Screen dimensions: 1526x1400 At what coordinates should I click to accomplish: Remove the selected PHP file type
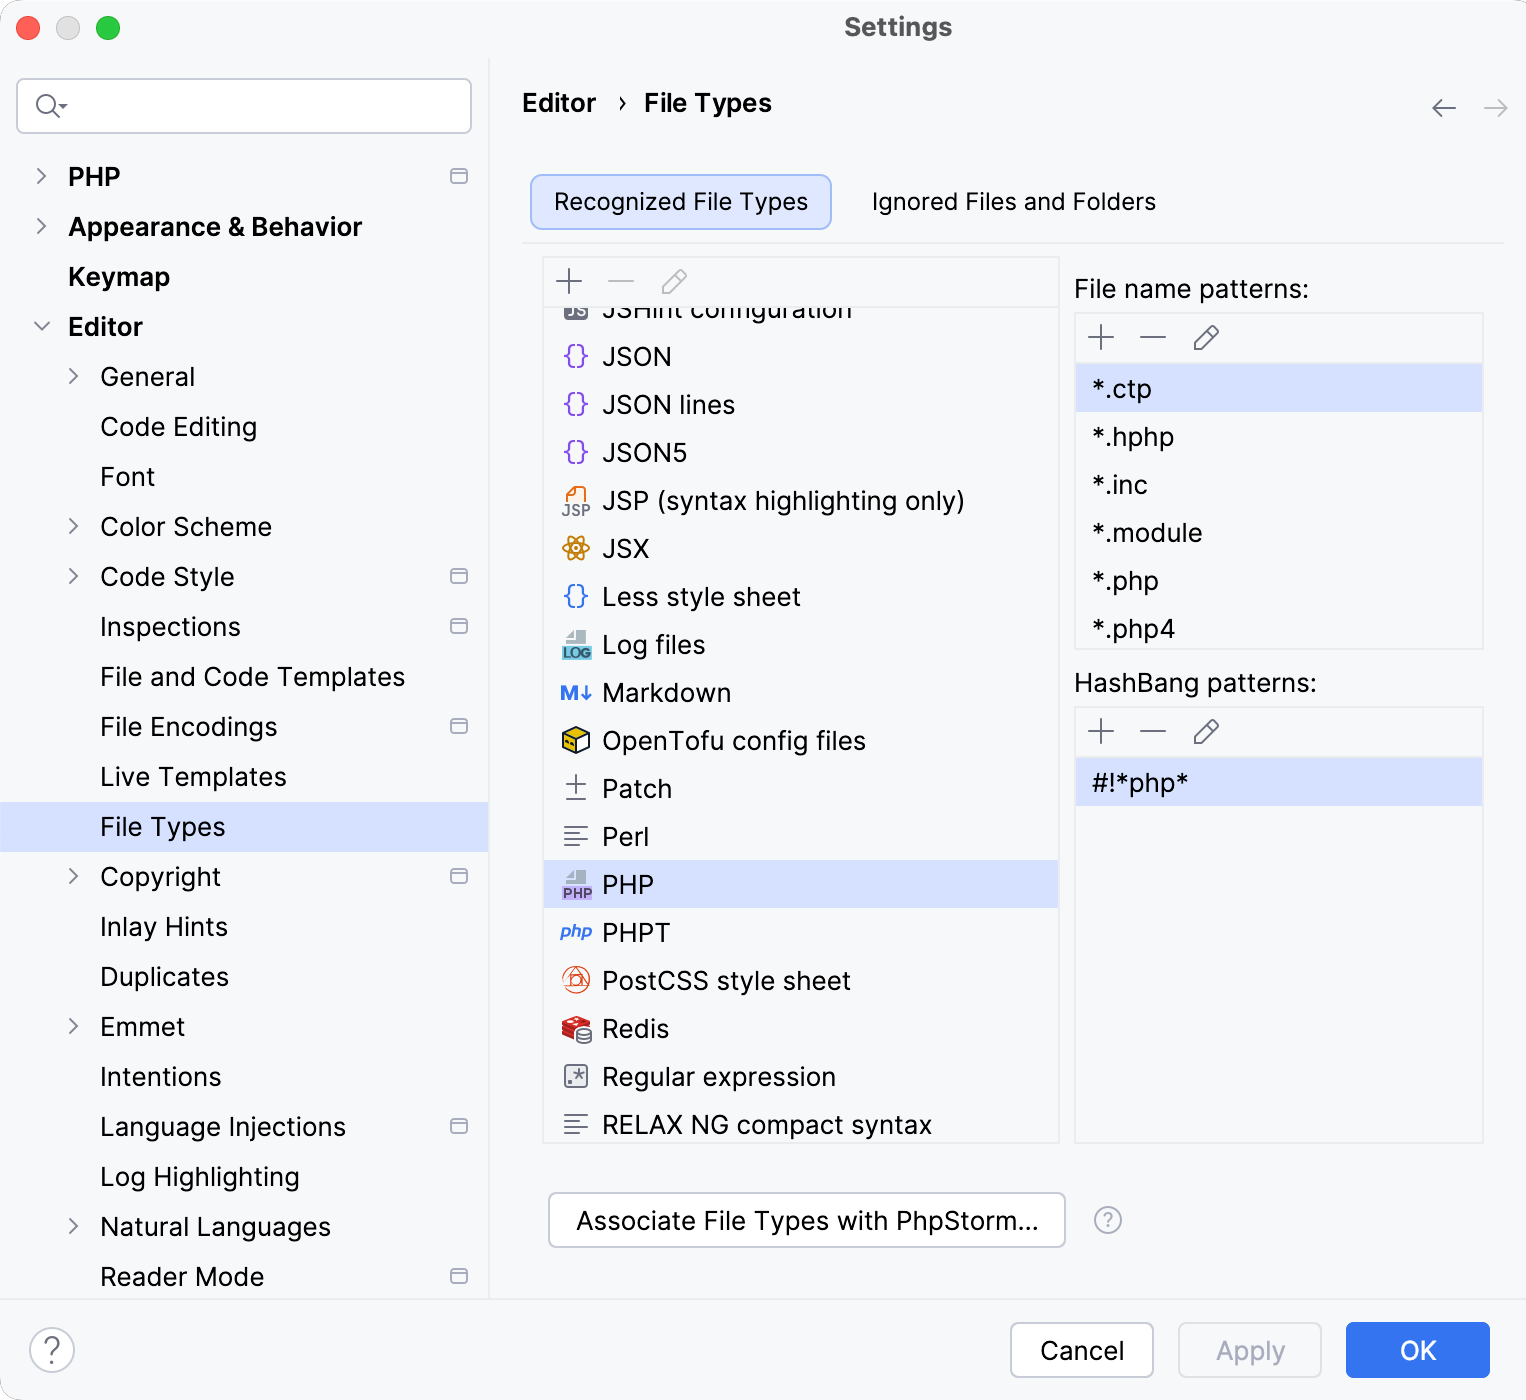click(x=621, y=281)
